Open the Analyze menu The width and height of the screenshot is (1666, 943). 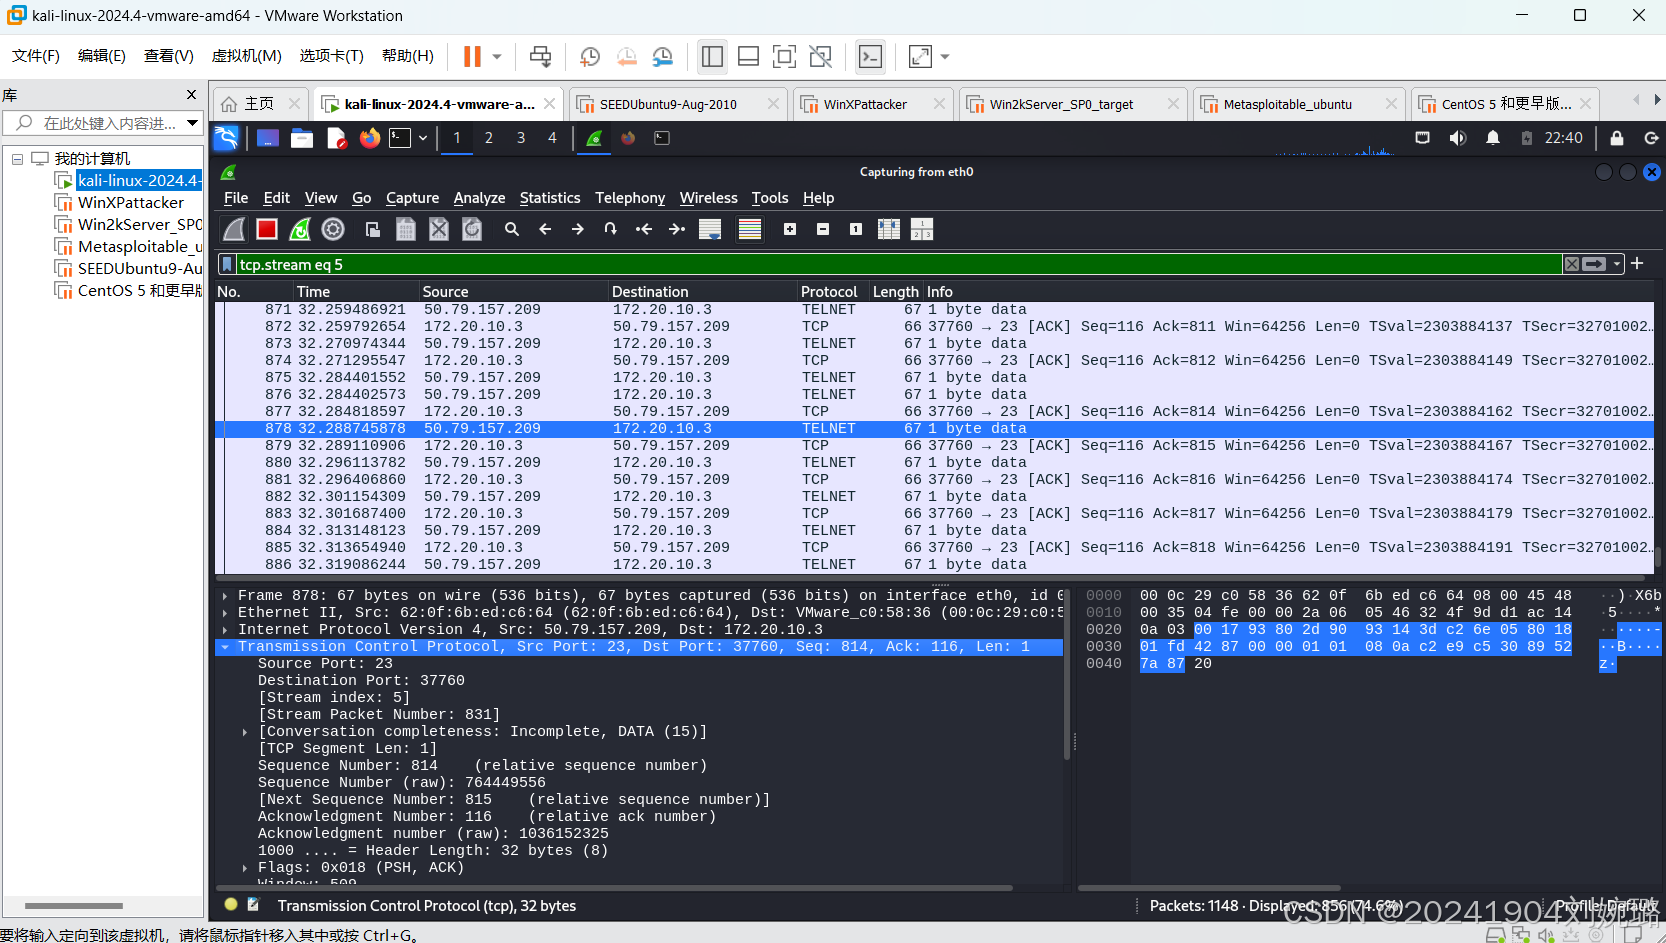pyautogui.click(x=479, y=198)
